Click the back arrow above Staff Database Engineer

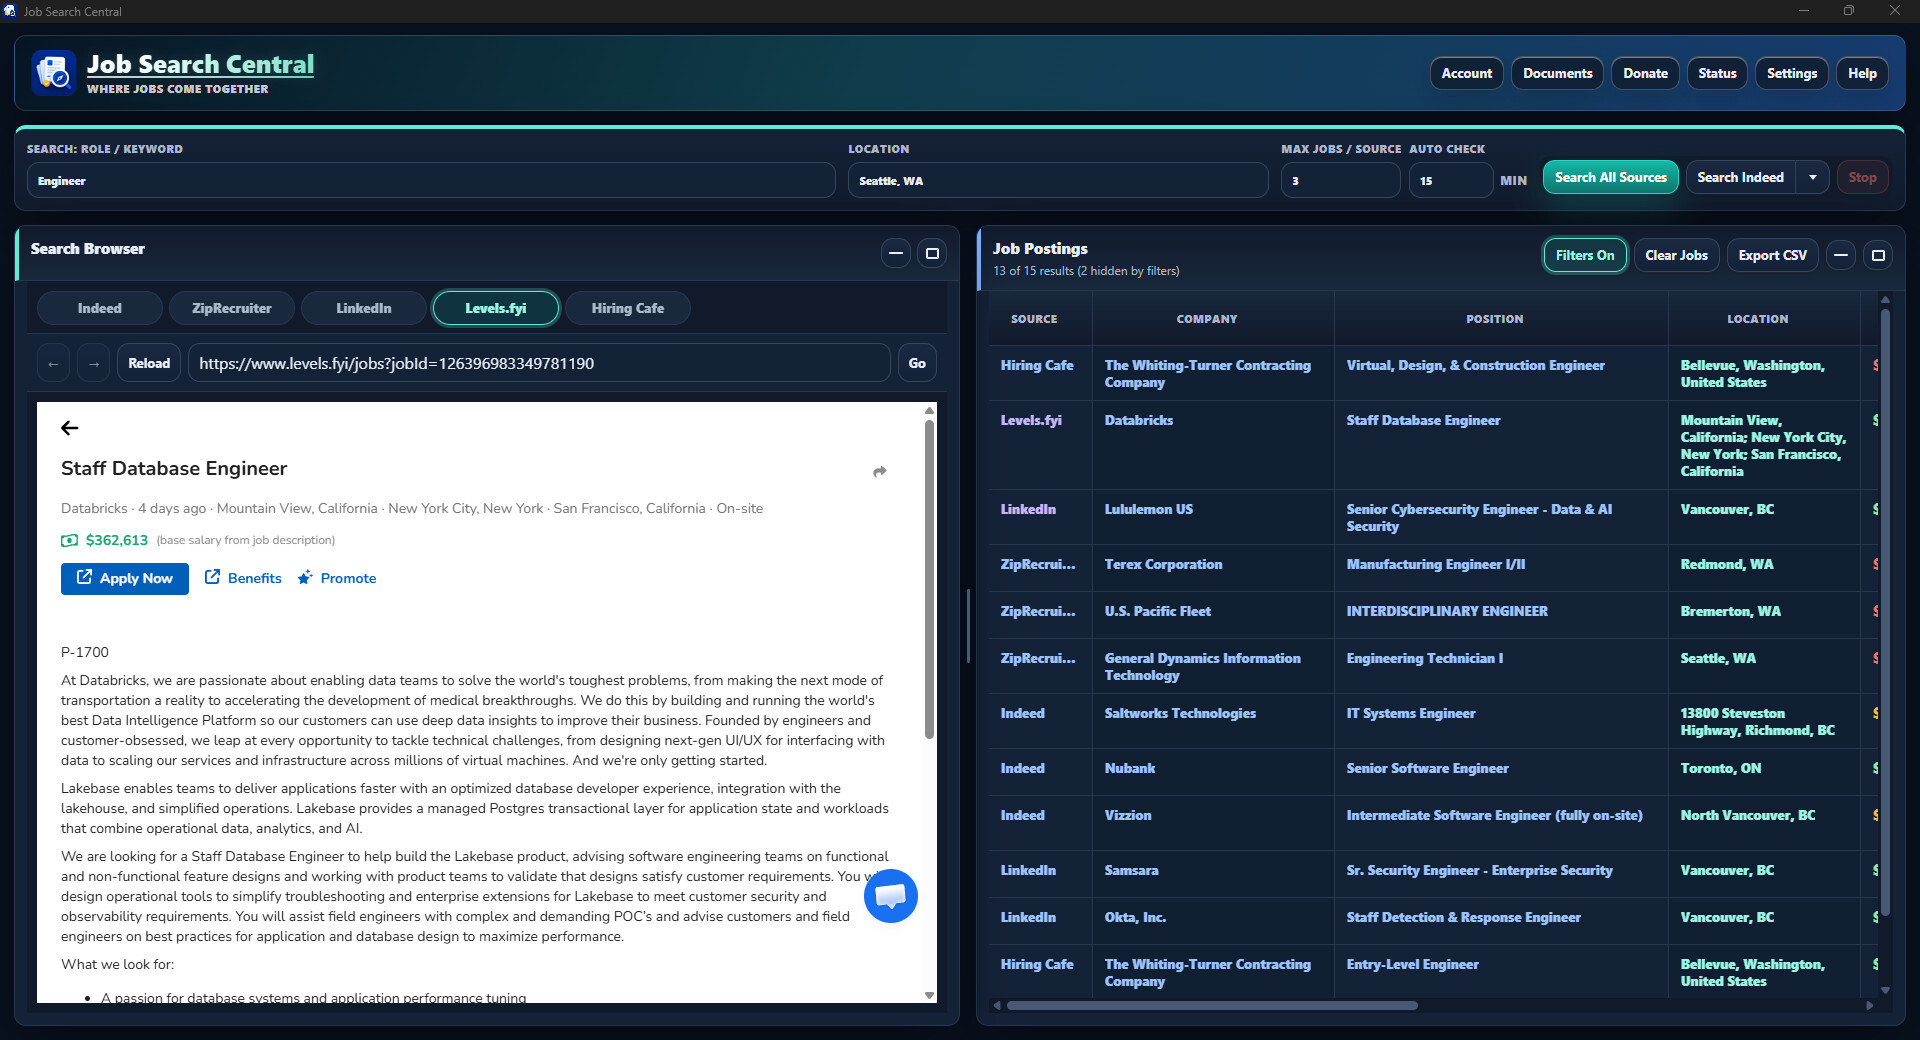[69, 428]
